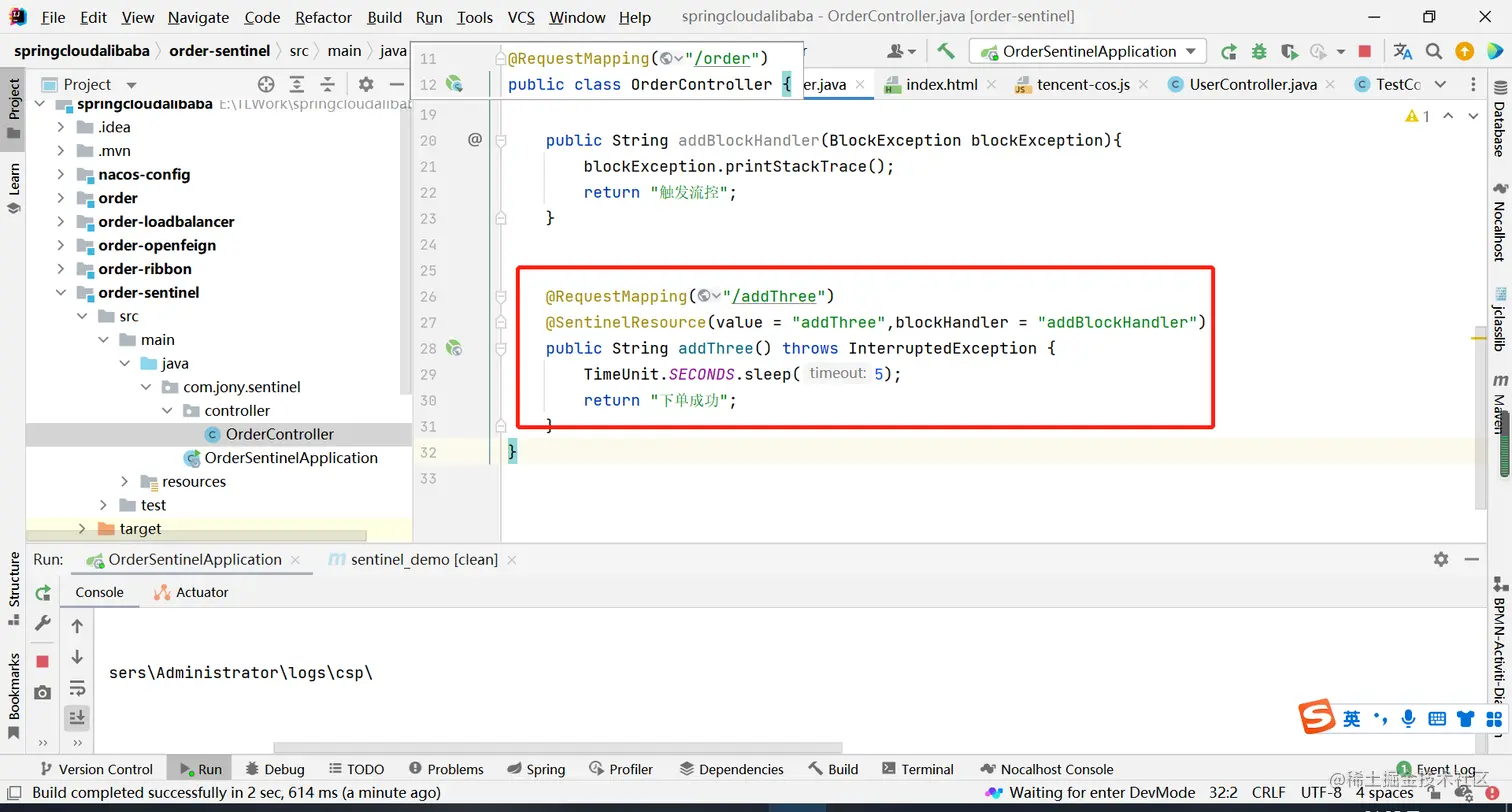Click the gutter icon on line 28
Image resolution: width=1512 pixels, height=812 pixels.
click(x=454, y=348)
